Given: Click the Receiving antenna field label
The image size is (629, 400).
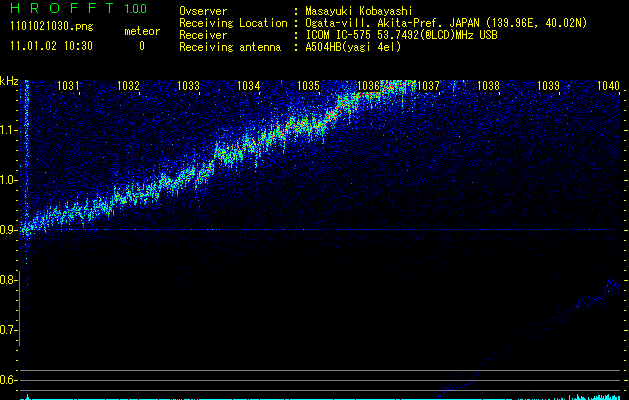Looking at the screenshot, I should tap(230, 47).
